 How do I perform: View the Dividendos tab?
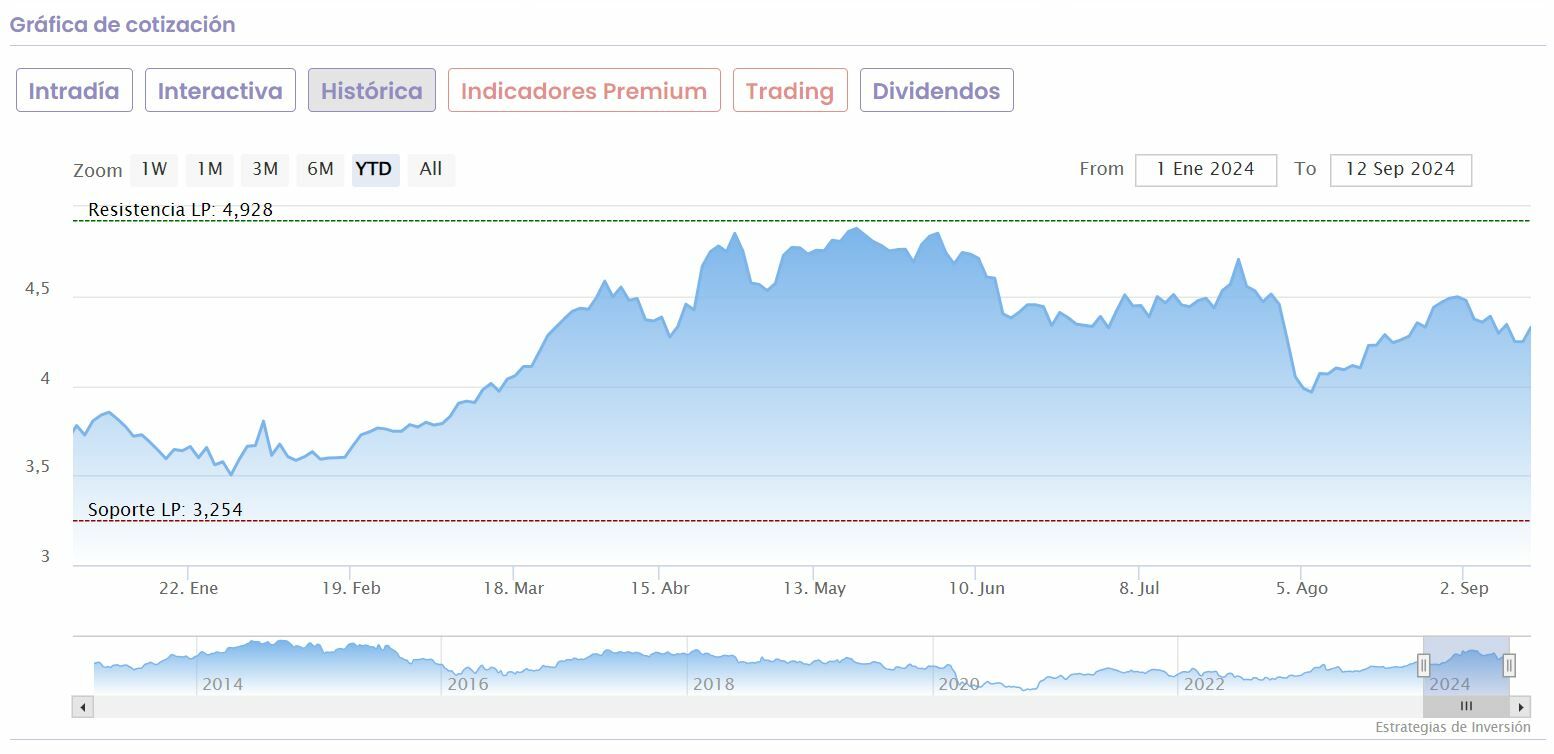936,91
